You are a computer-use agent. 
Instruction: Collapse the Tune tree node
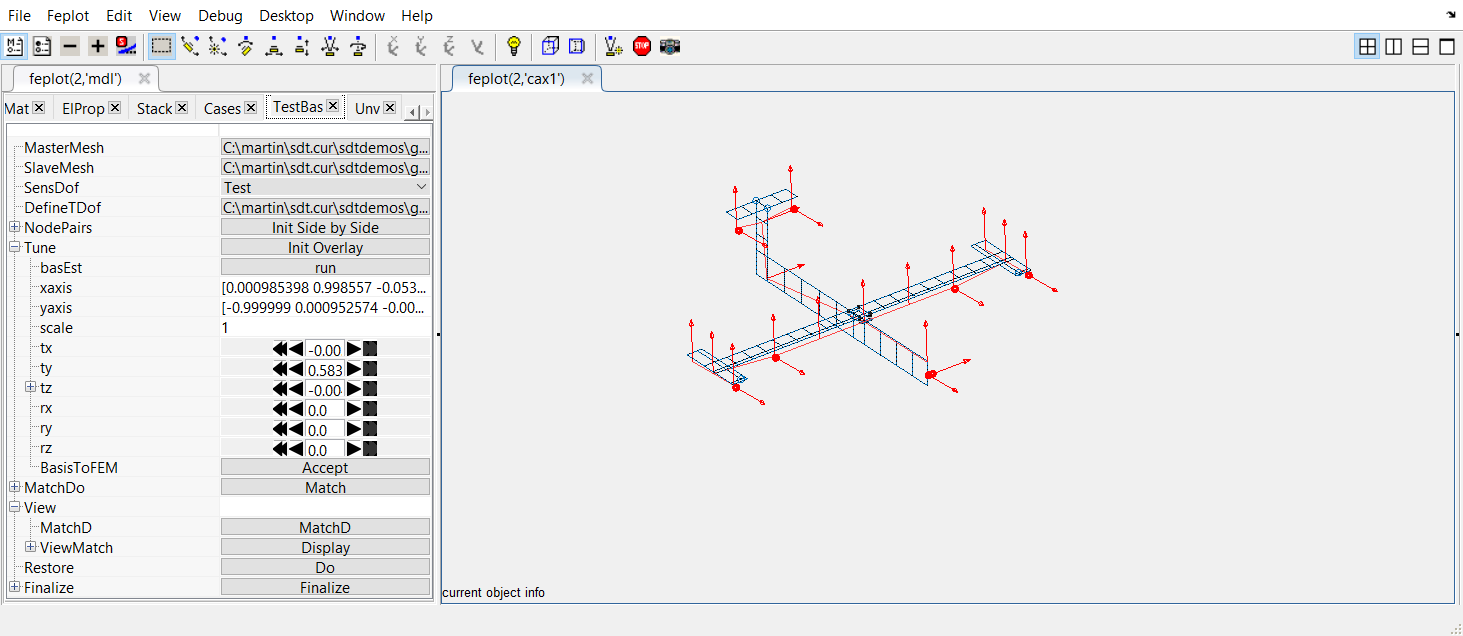[x=15, y=248]
